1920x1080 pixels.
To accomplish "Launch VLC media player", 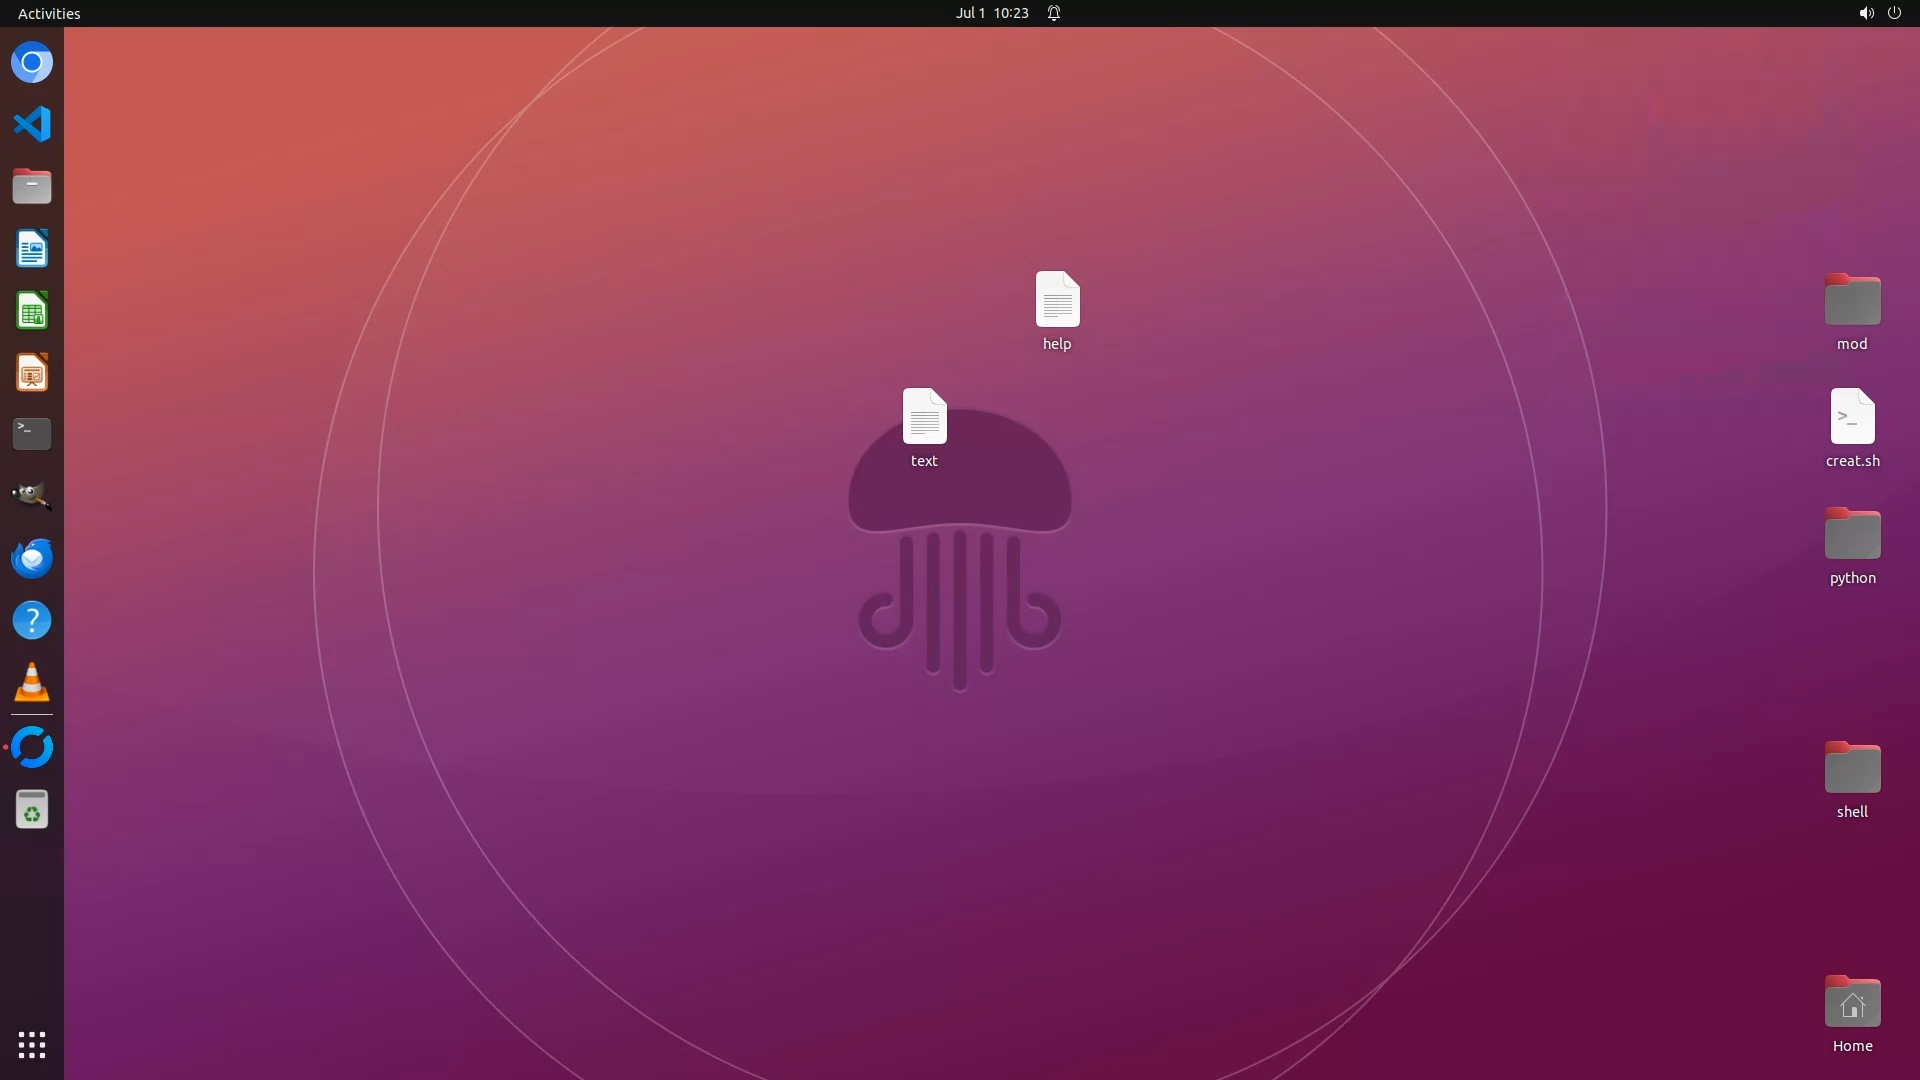I will 32,683.
